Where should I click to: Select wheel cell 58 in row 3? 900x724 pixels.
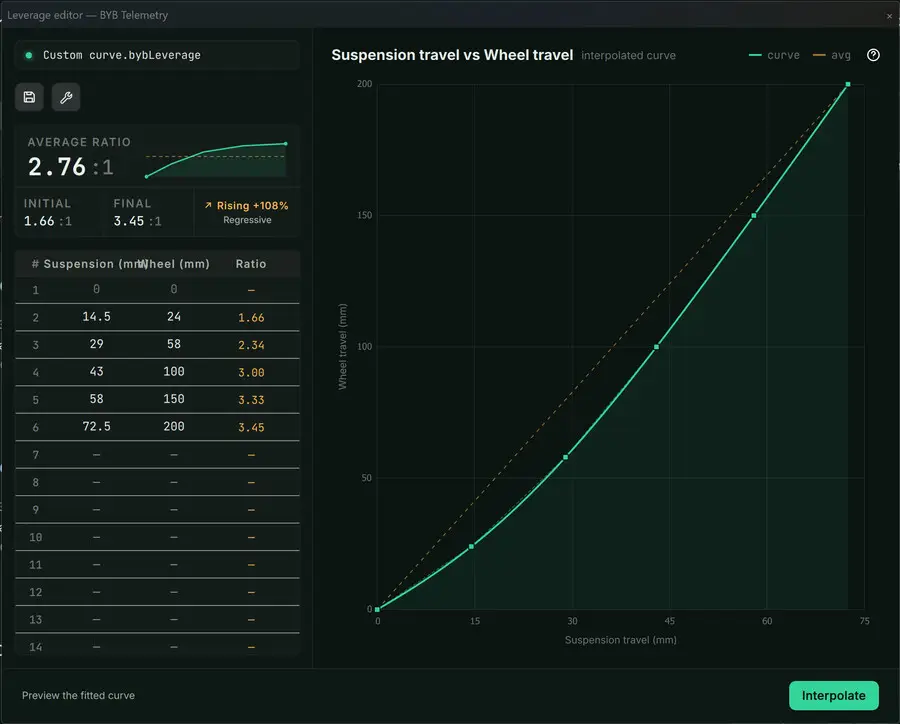coord(174,344)
